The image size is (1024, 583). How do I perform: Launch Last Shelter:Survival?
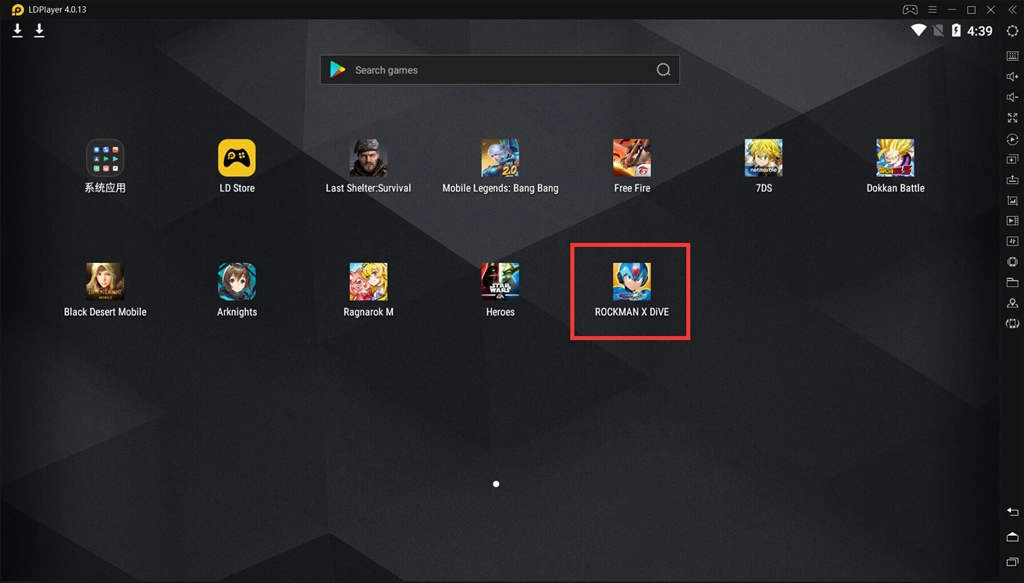pos(368,157)
